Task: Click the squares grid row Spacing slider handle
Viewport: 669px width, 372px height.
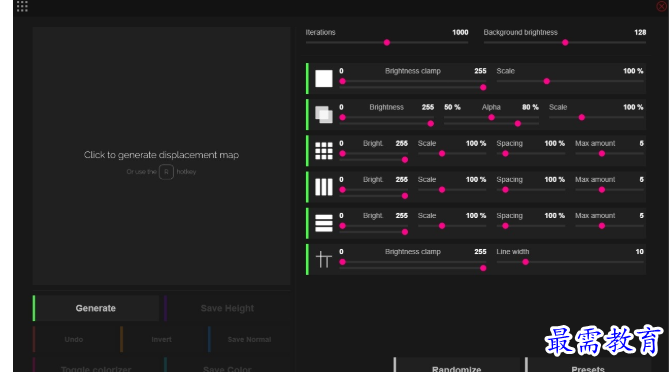Action: point(505,154)
